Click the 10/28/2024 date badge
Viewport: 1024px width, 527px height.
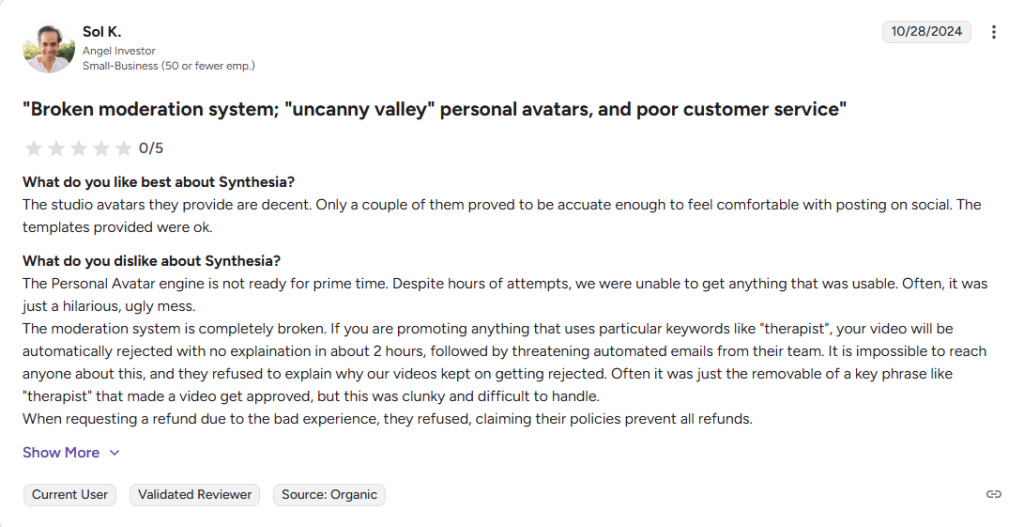(926, 32)
